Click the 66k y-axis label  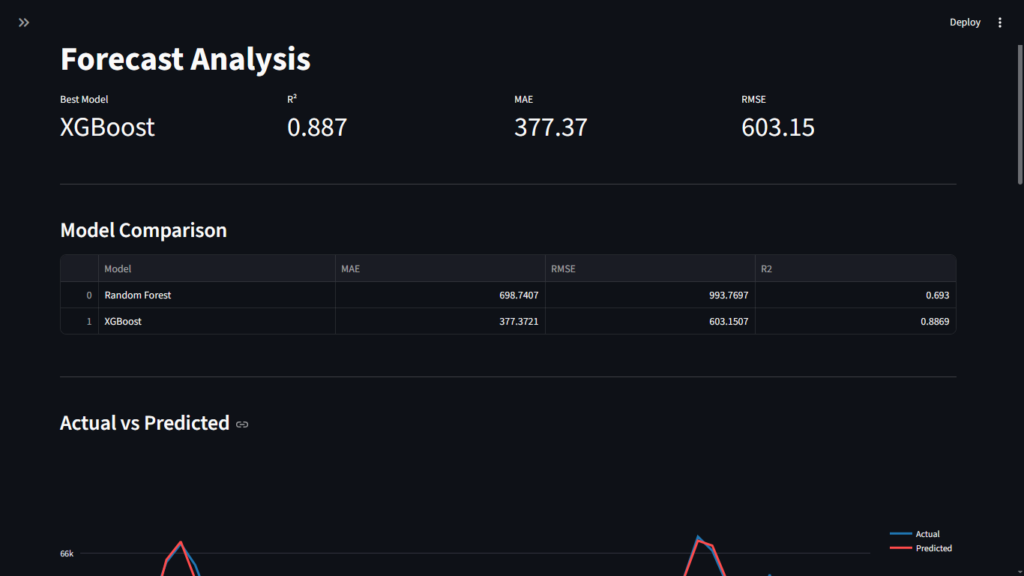(x=67, y=554)
